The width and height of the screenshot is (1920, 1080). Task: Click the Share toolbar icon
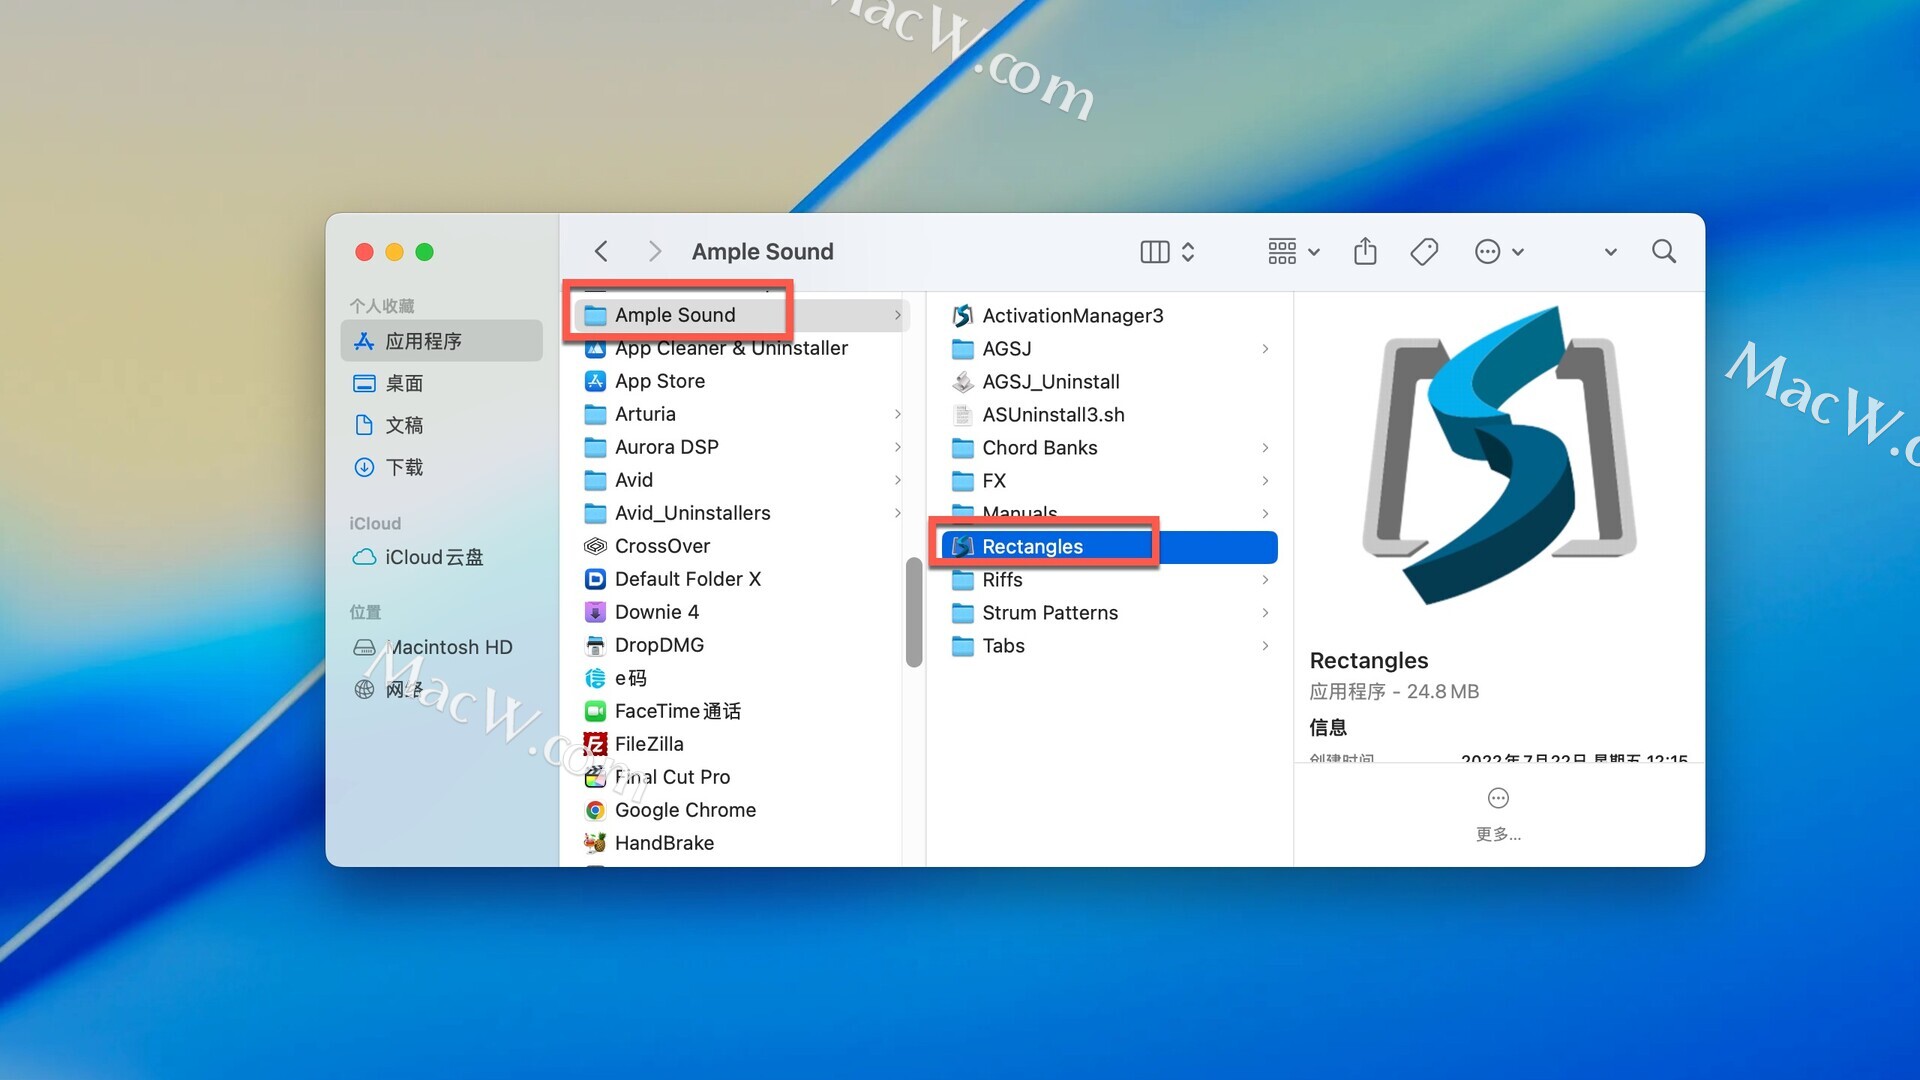[1365, 251]
